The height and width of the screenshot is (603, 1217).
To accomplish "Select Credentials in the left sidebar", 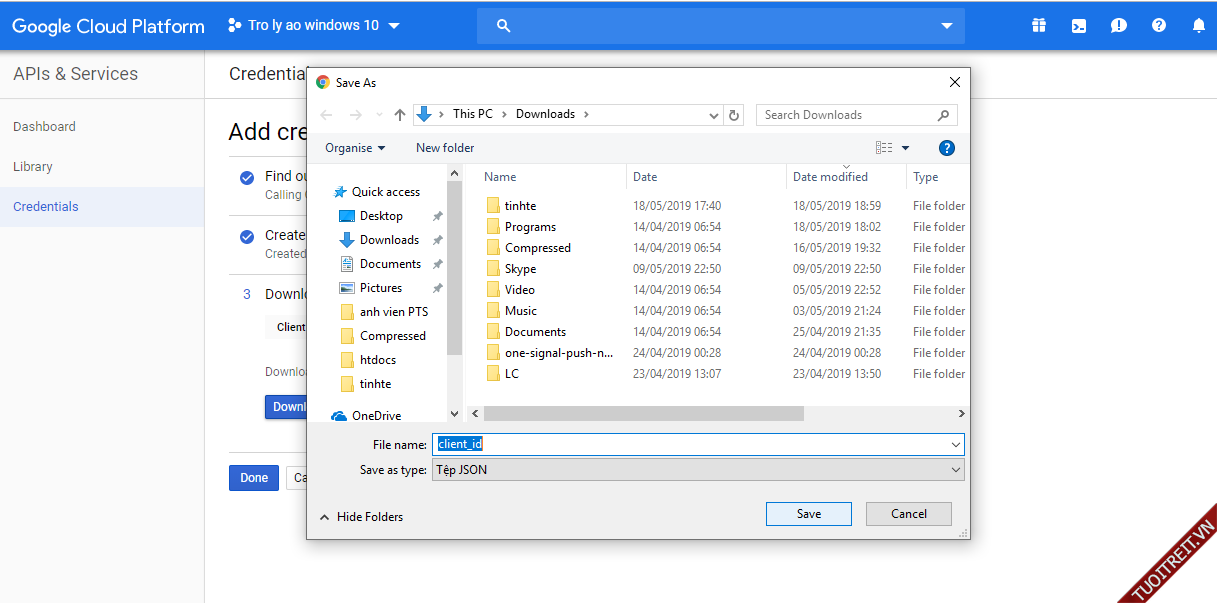I will [46, 207].
